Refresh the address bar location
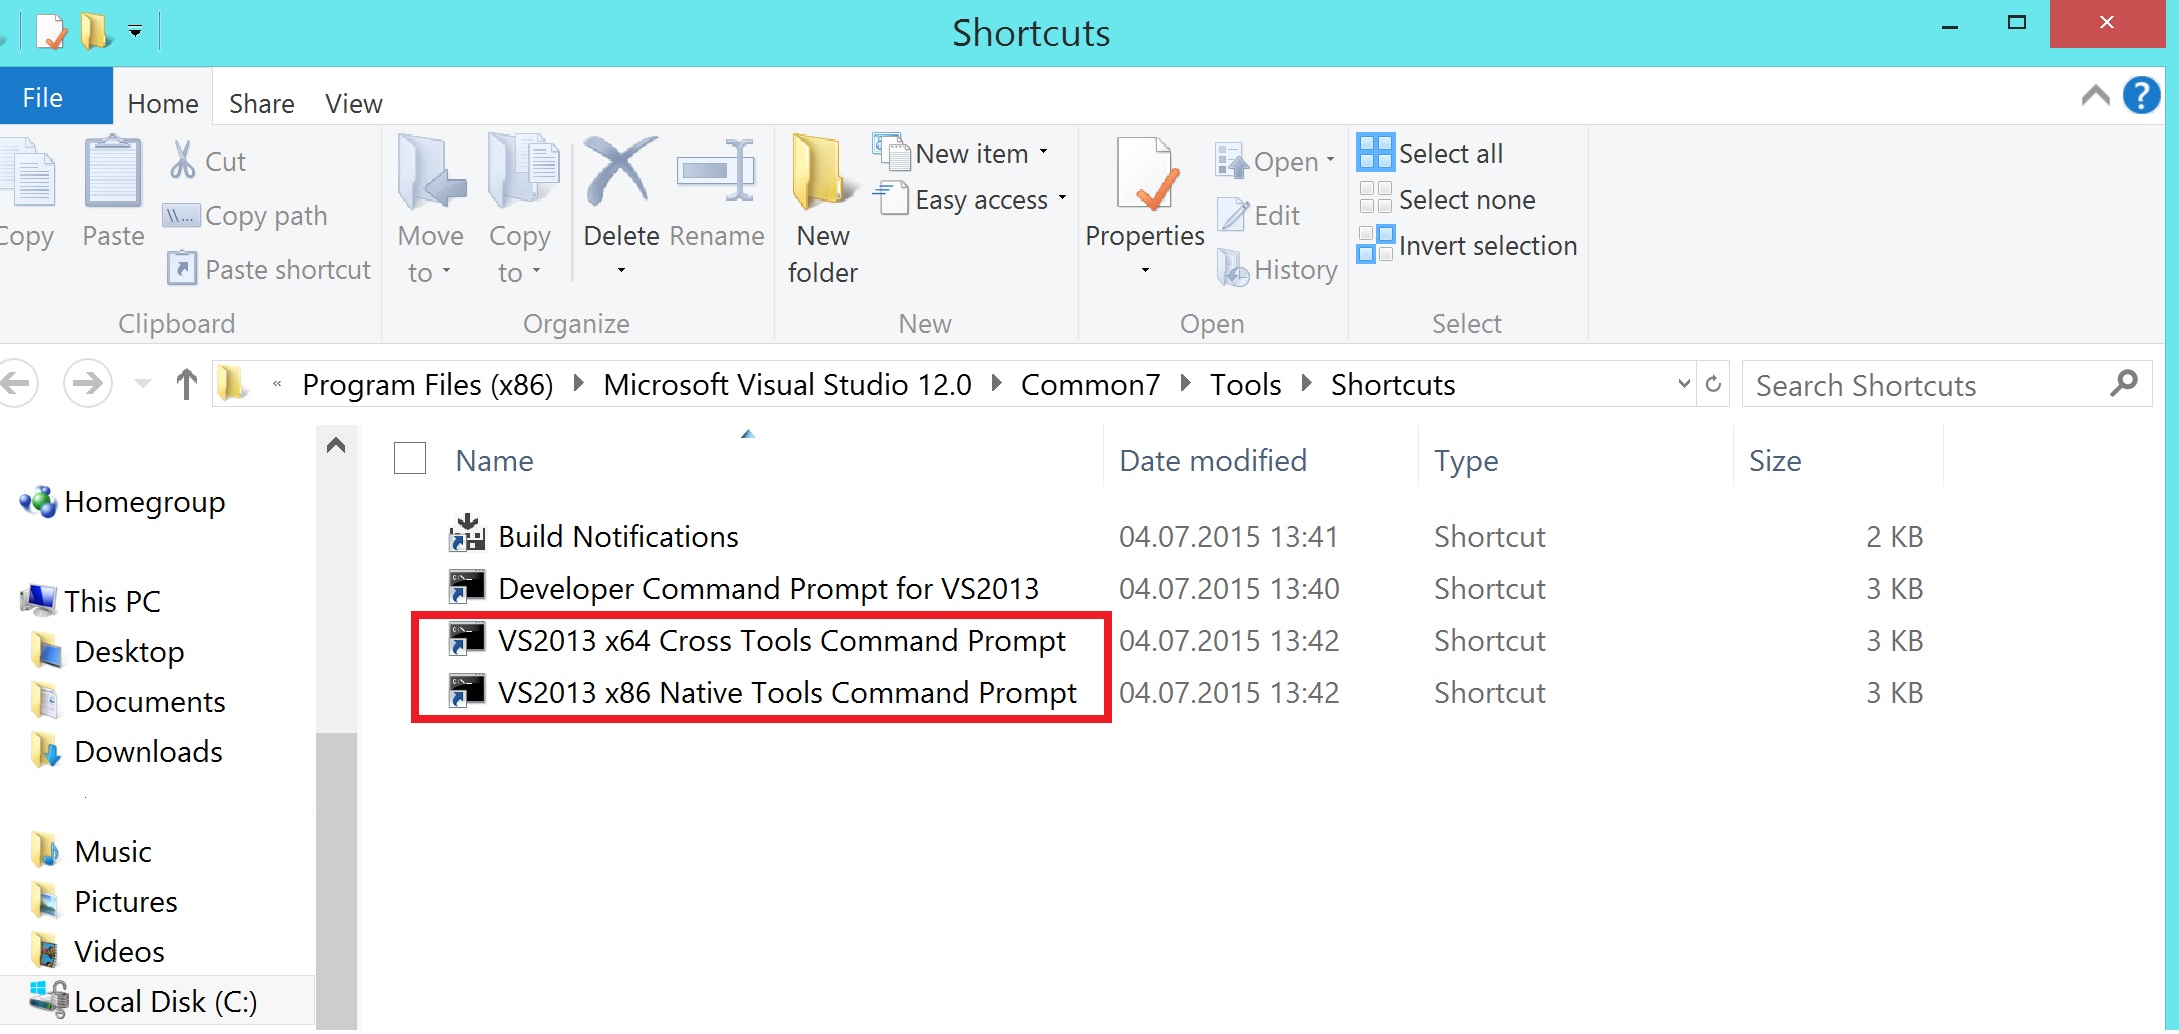The image size is (2179, 1034). (x=1713, y=384)
